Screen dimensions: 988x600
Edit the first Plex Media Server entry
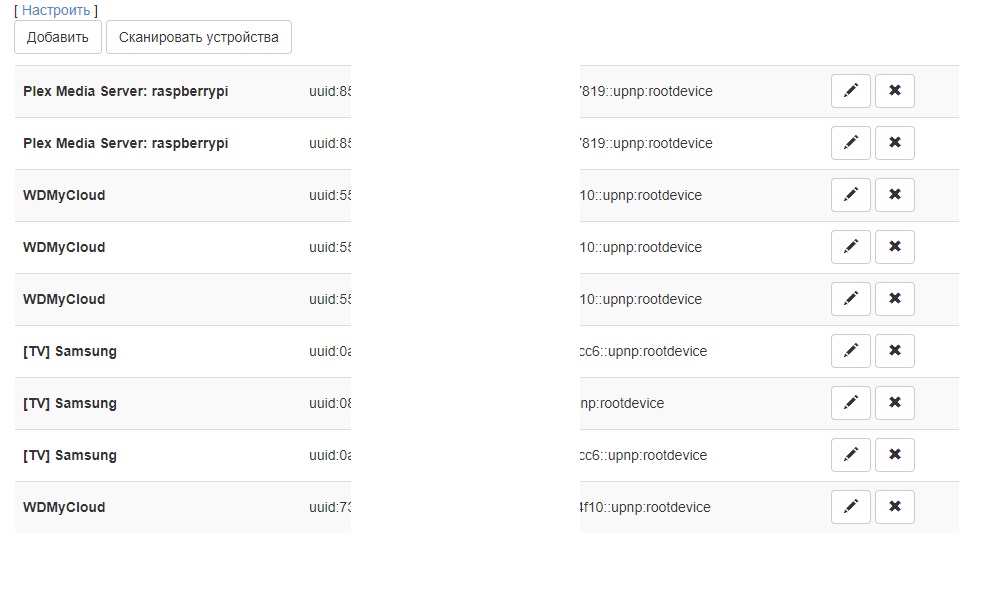851,91
